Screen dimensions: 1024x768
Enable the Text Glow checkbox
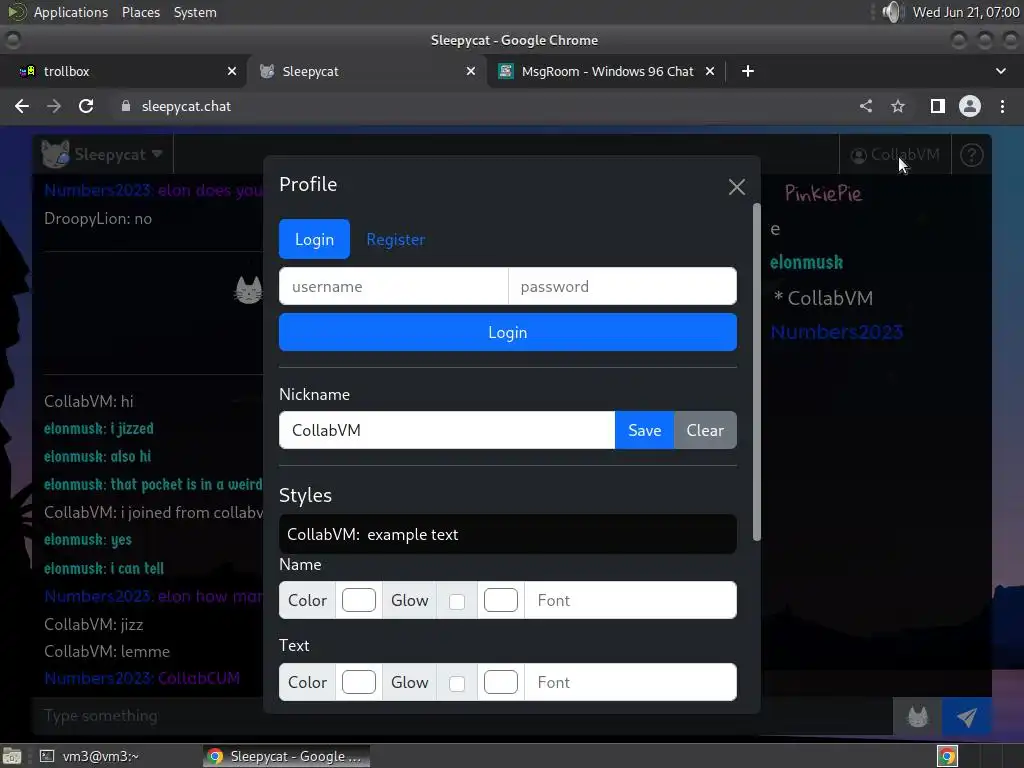pyautogui.click(x=457, y=684)
